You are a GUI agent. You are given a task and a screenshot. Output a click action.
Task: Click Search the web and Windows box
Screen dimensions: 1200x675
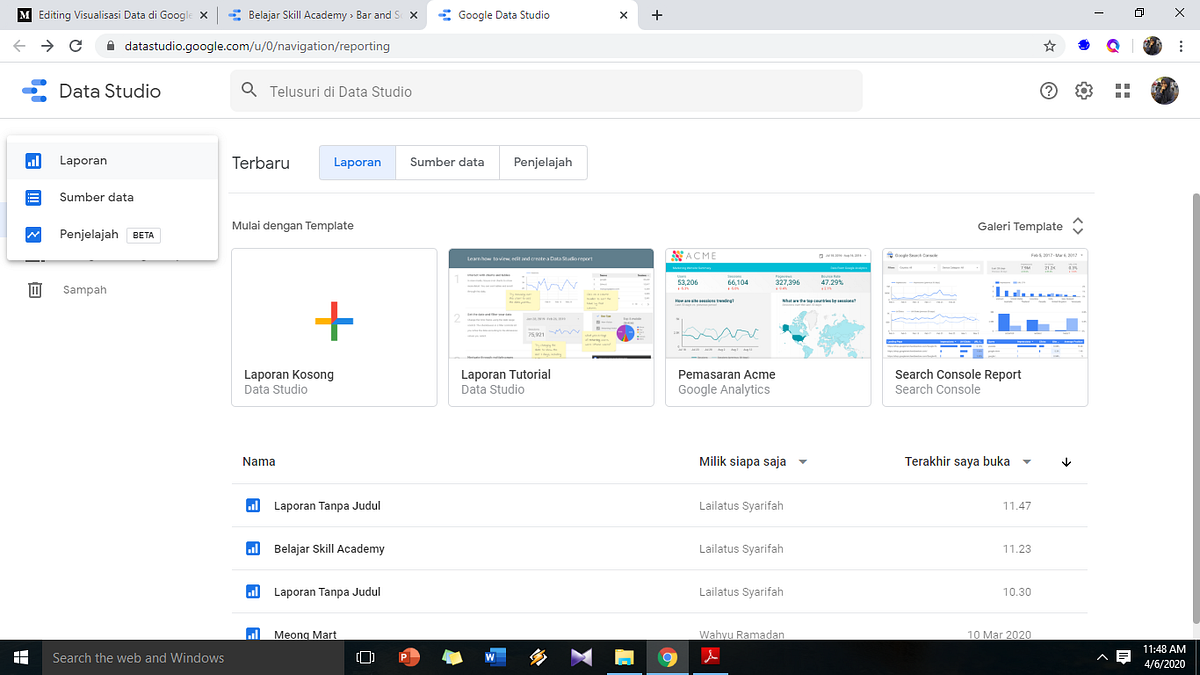click(193, 657)
